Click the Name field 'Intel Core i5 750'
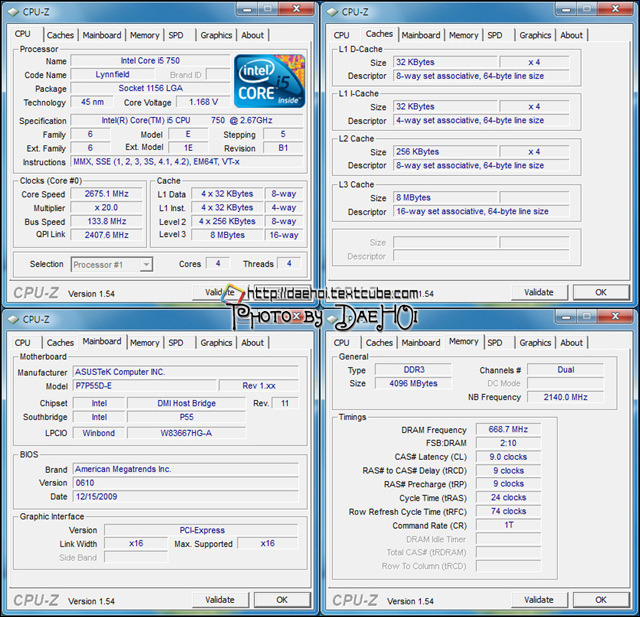This screenshot has width=640, height=617. 150,61
